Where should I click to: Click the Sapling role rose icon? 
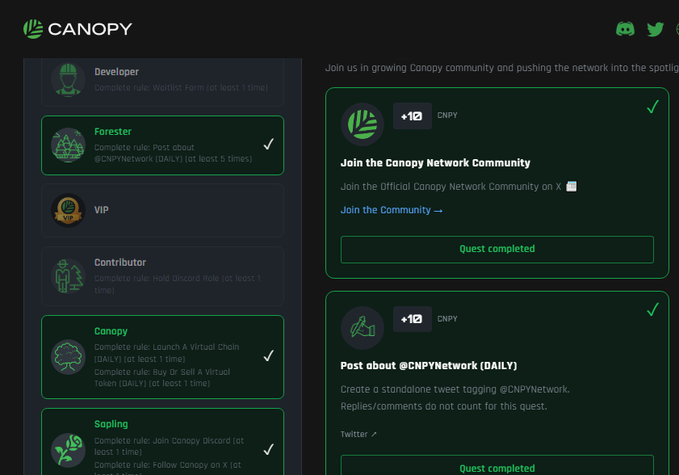(68, 450)
